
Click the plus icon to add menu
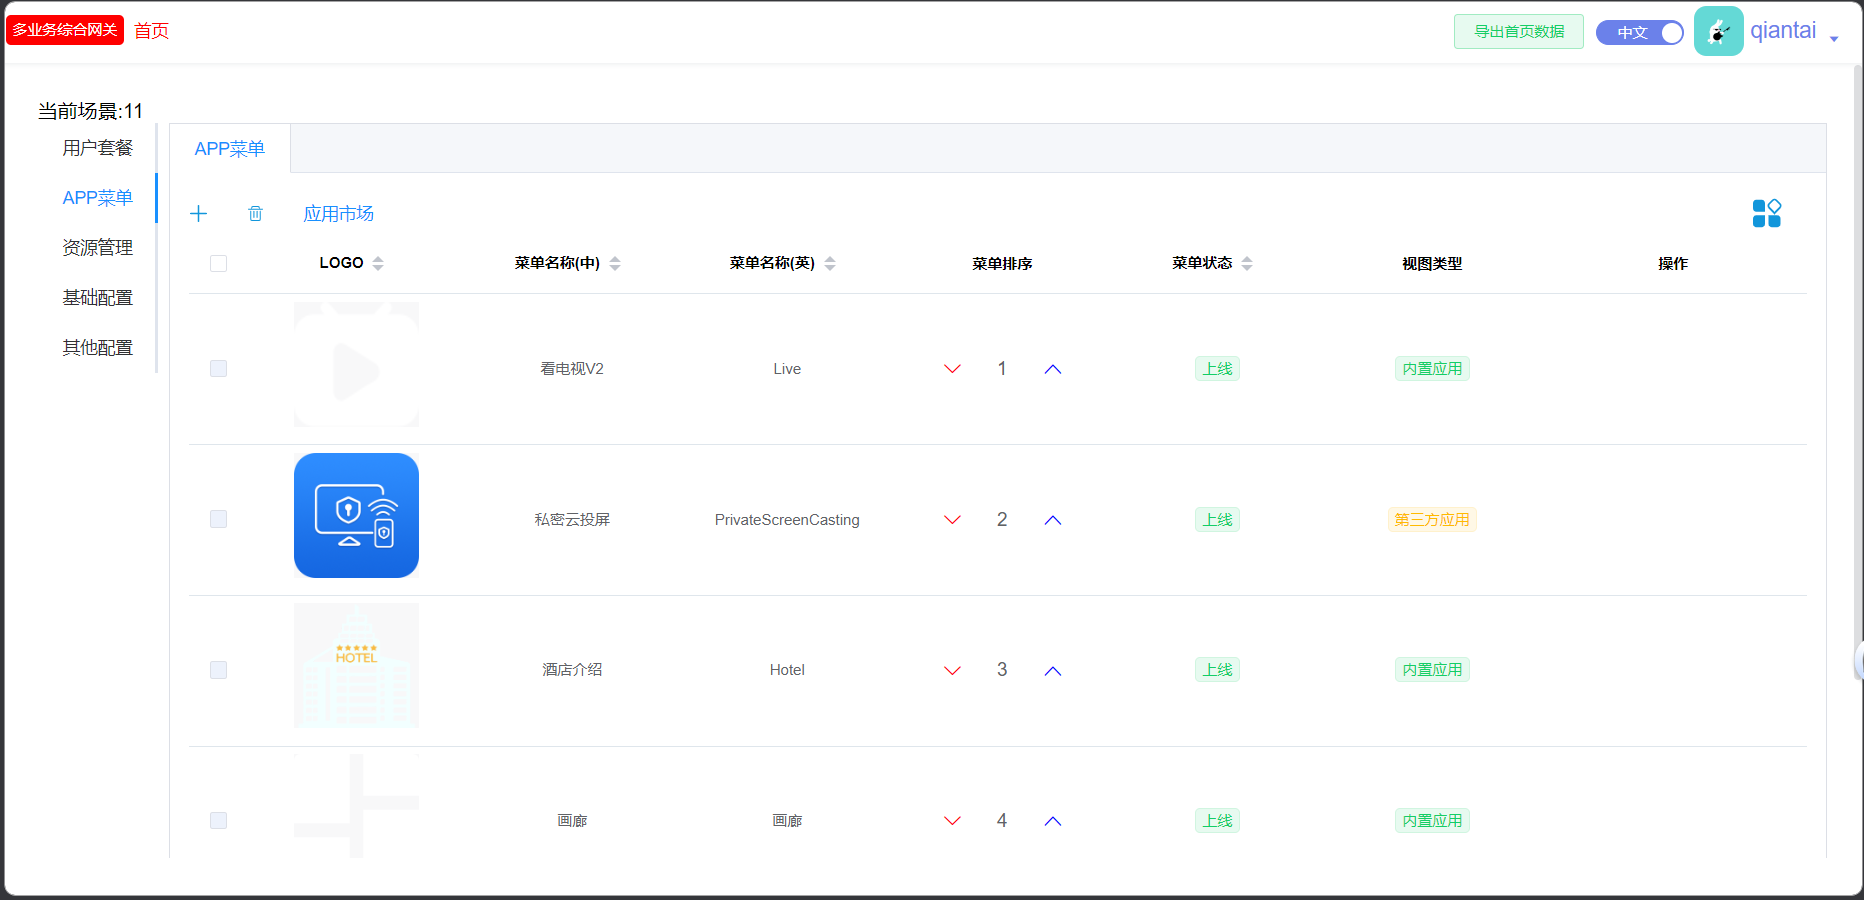point(199,214)
